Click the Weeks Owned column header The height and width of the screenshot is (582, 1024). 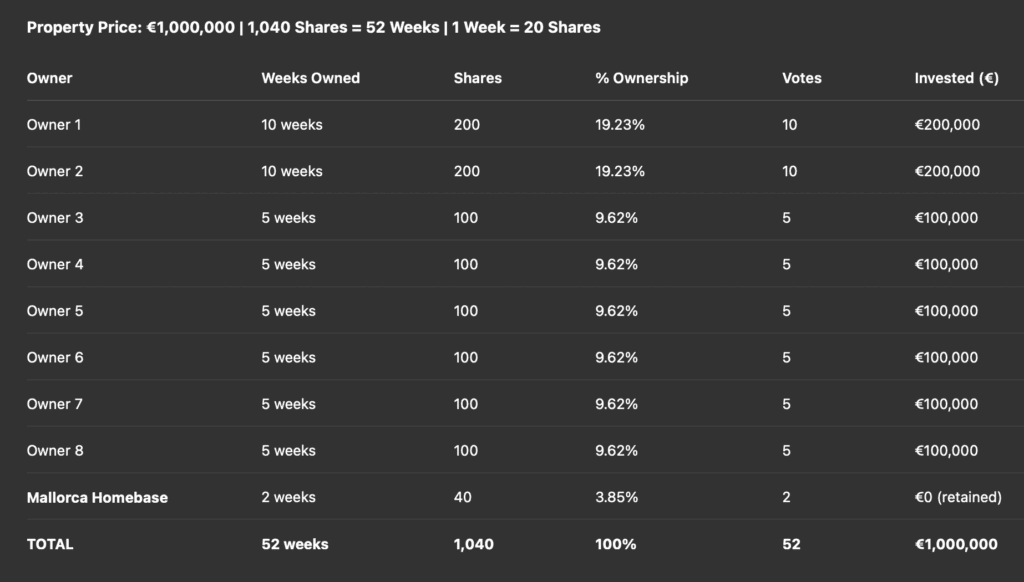(x=310, y=78)
